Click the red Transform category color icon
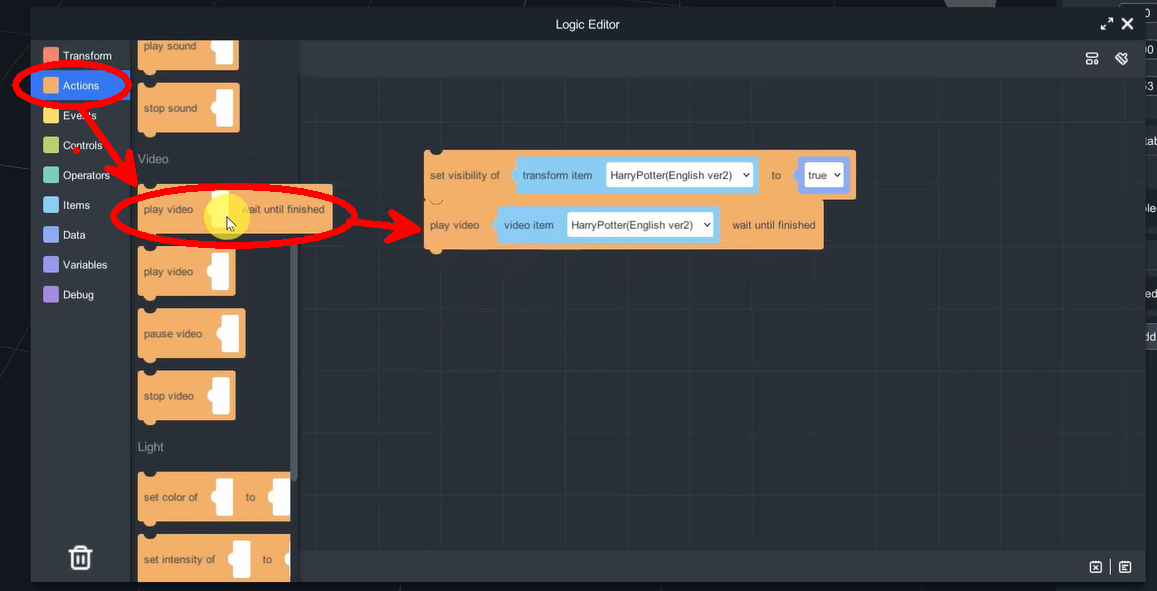Image resolution: width=1157 pixels, height=591 pixels. (x=51, y=55)
